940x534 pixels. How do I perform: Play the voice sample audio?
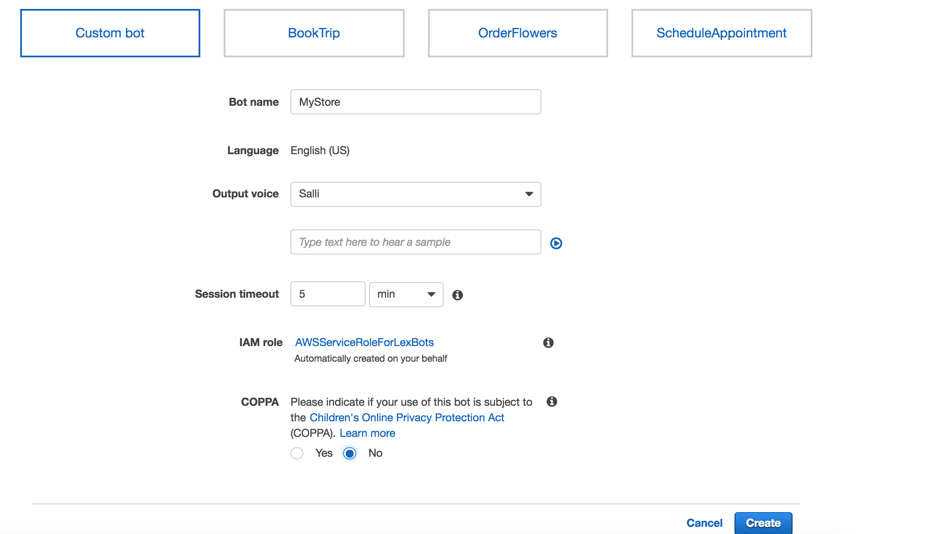click(x=556, y=243)
